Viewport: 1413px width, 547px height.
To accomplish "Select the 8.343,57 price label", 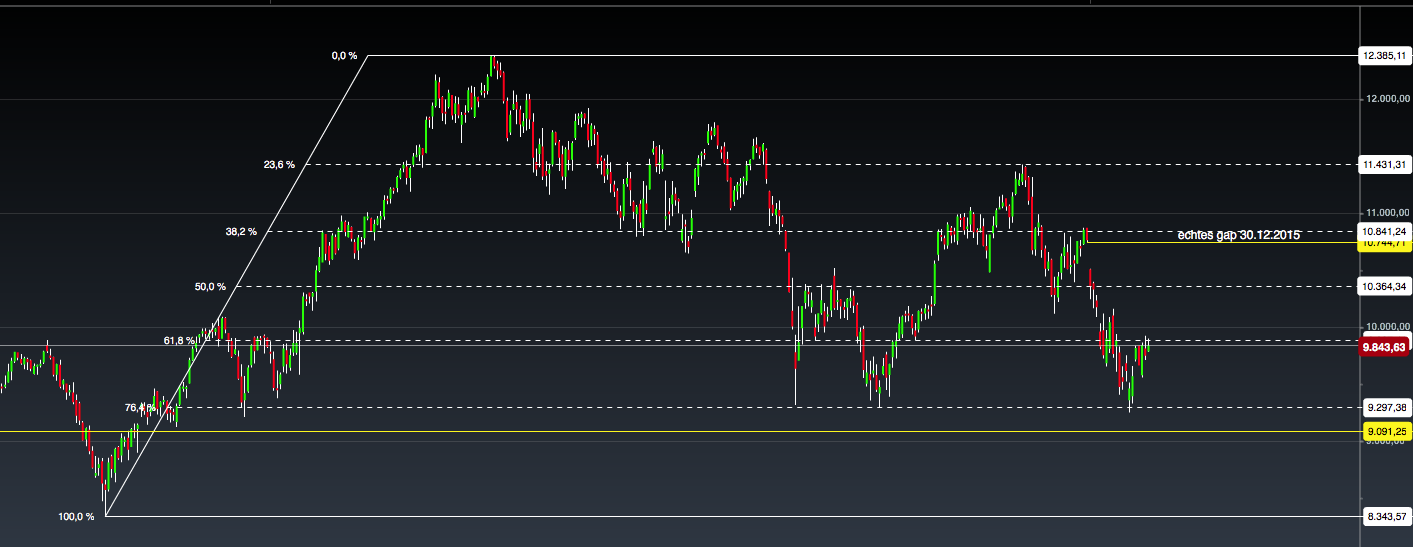I will tap(1384, 516).
